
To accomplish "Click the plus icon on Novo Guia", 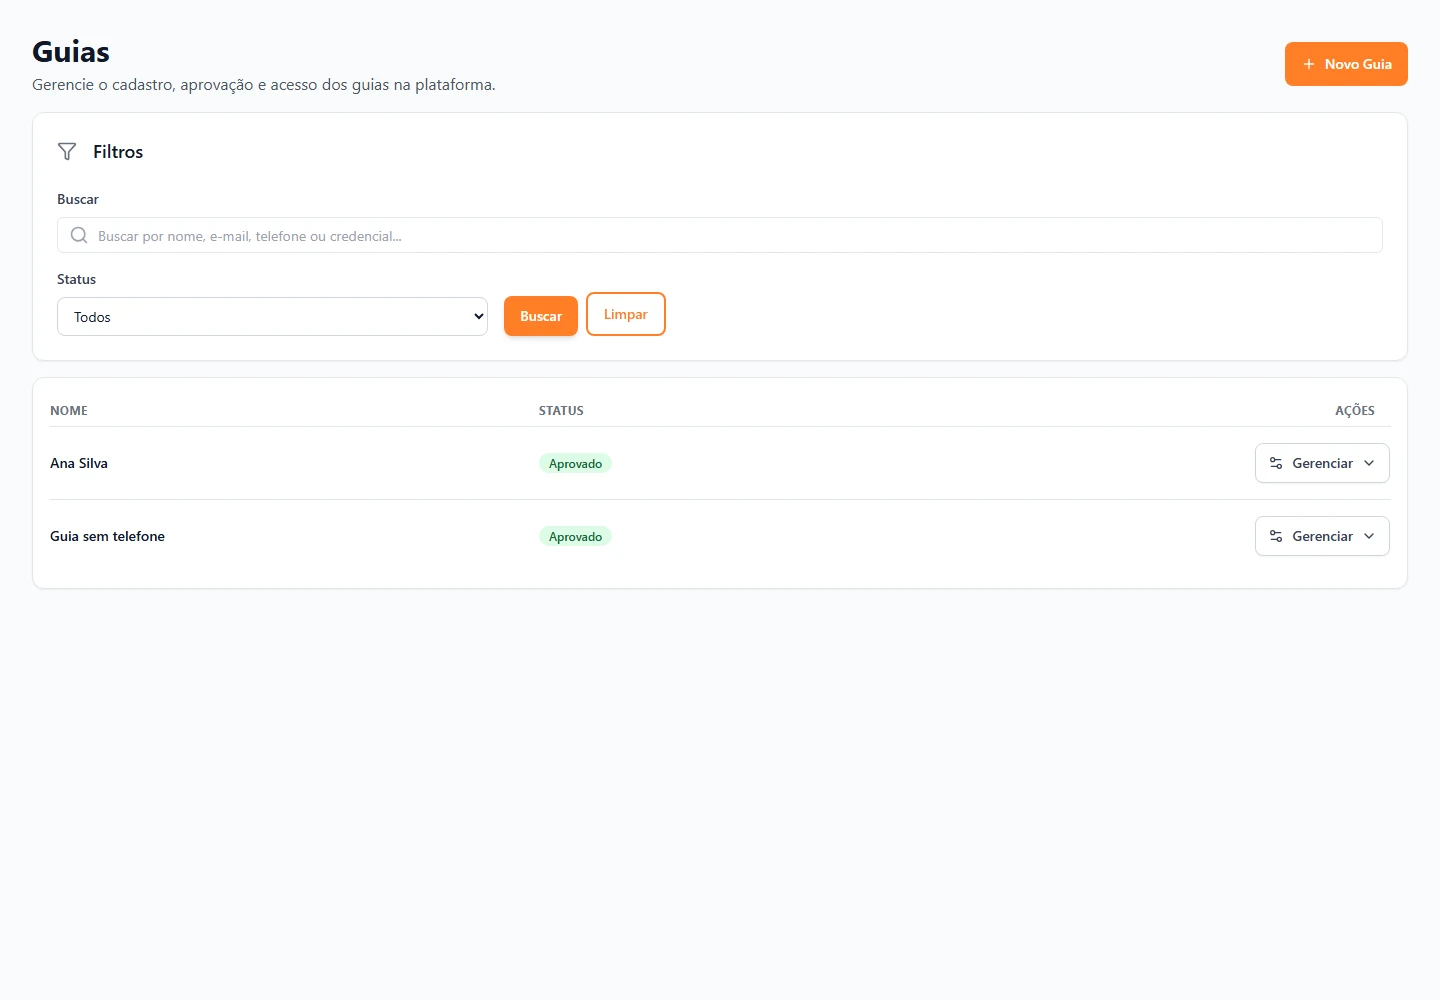I will tap(1309, 64).
